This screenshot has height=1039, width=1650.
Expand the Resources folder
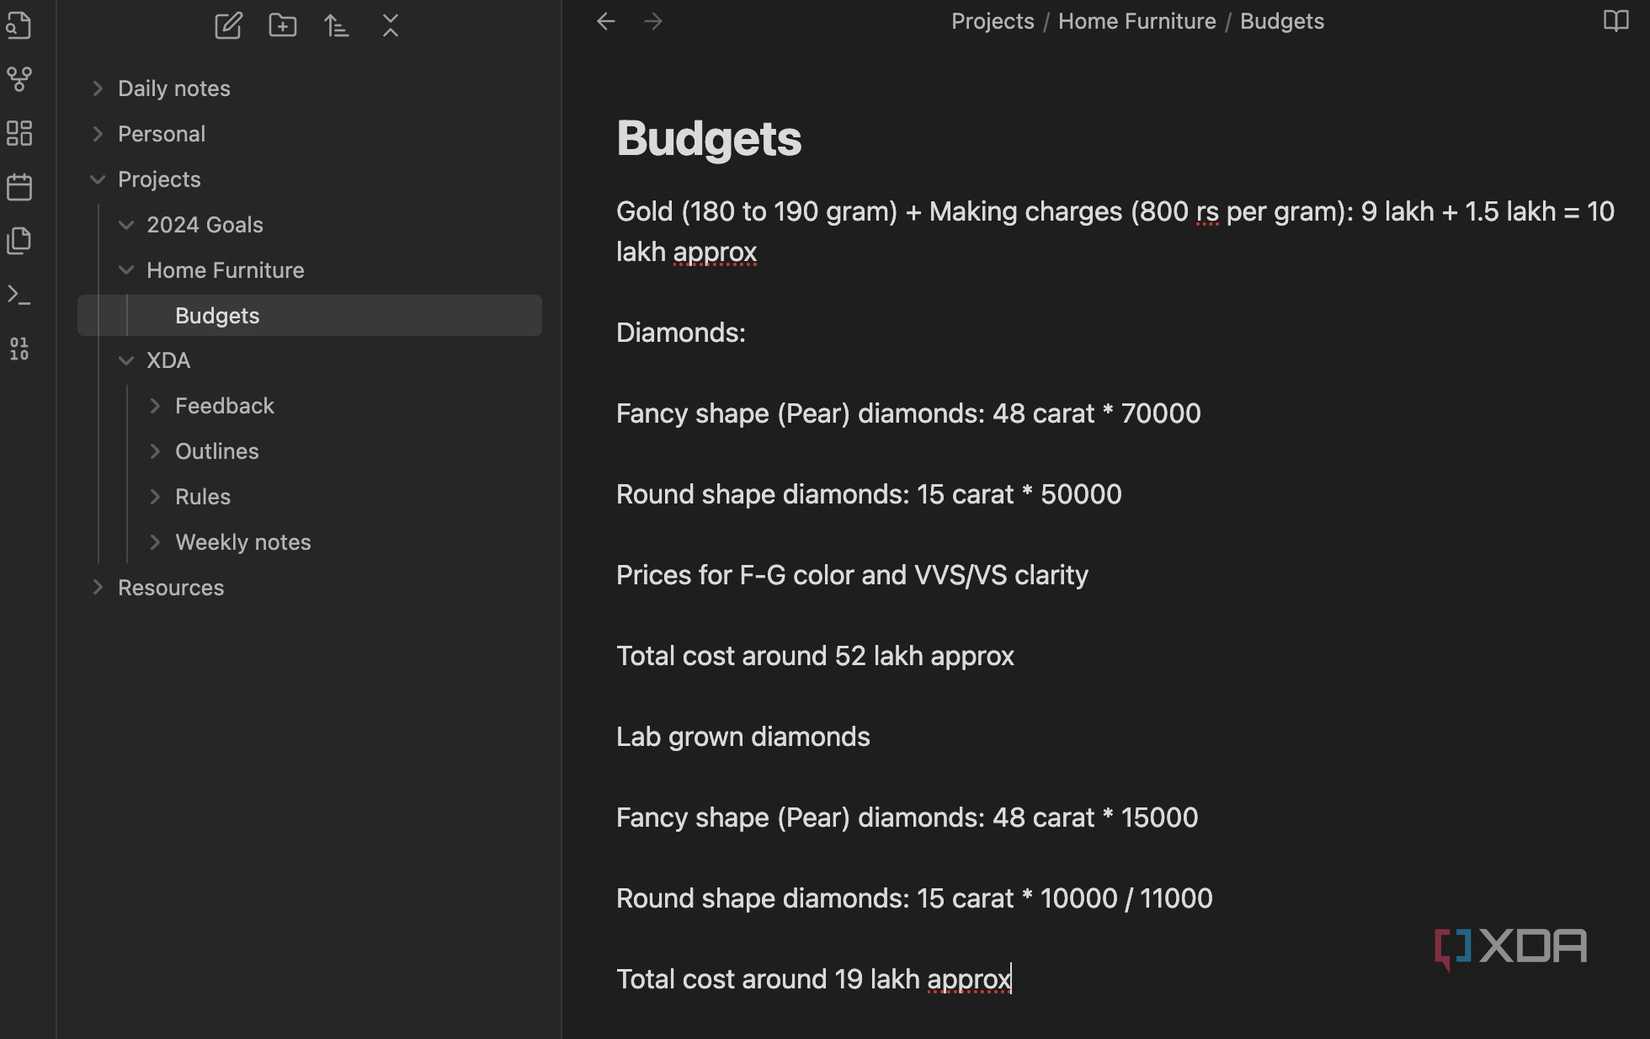97,588
